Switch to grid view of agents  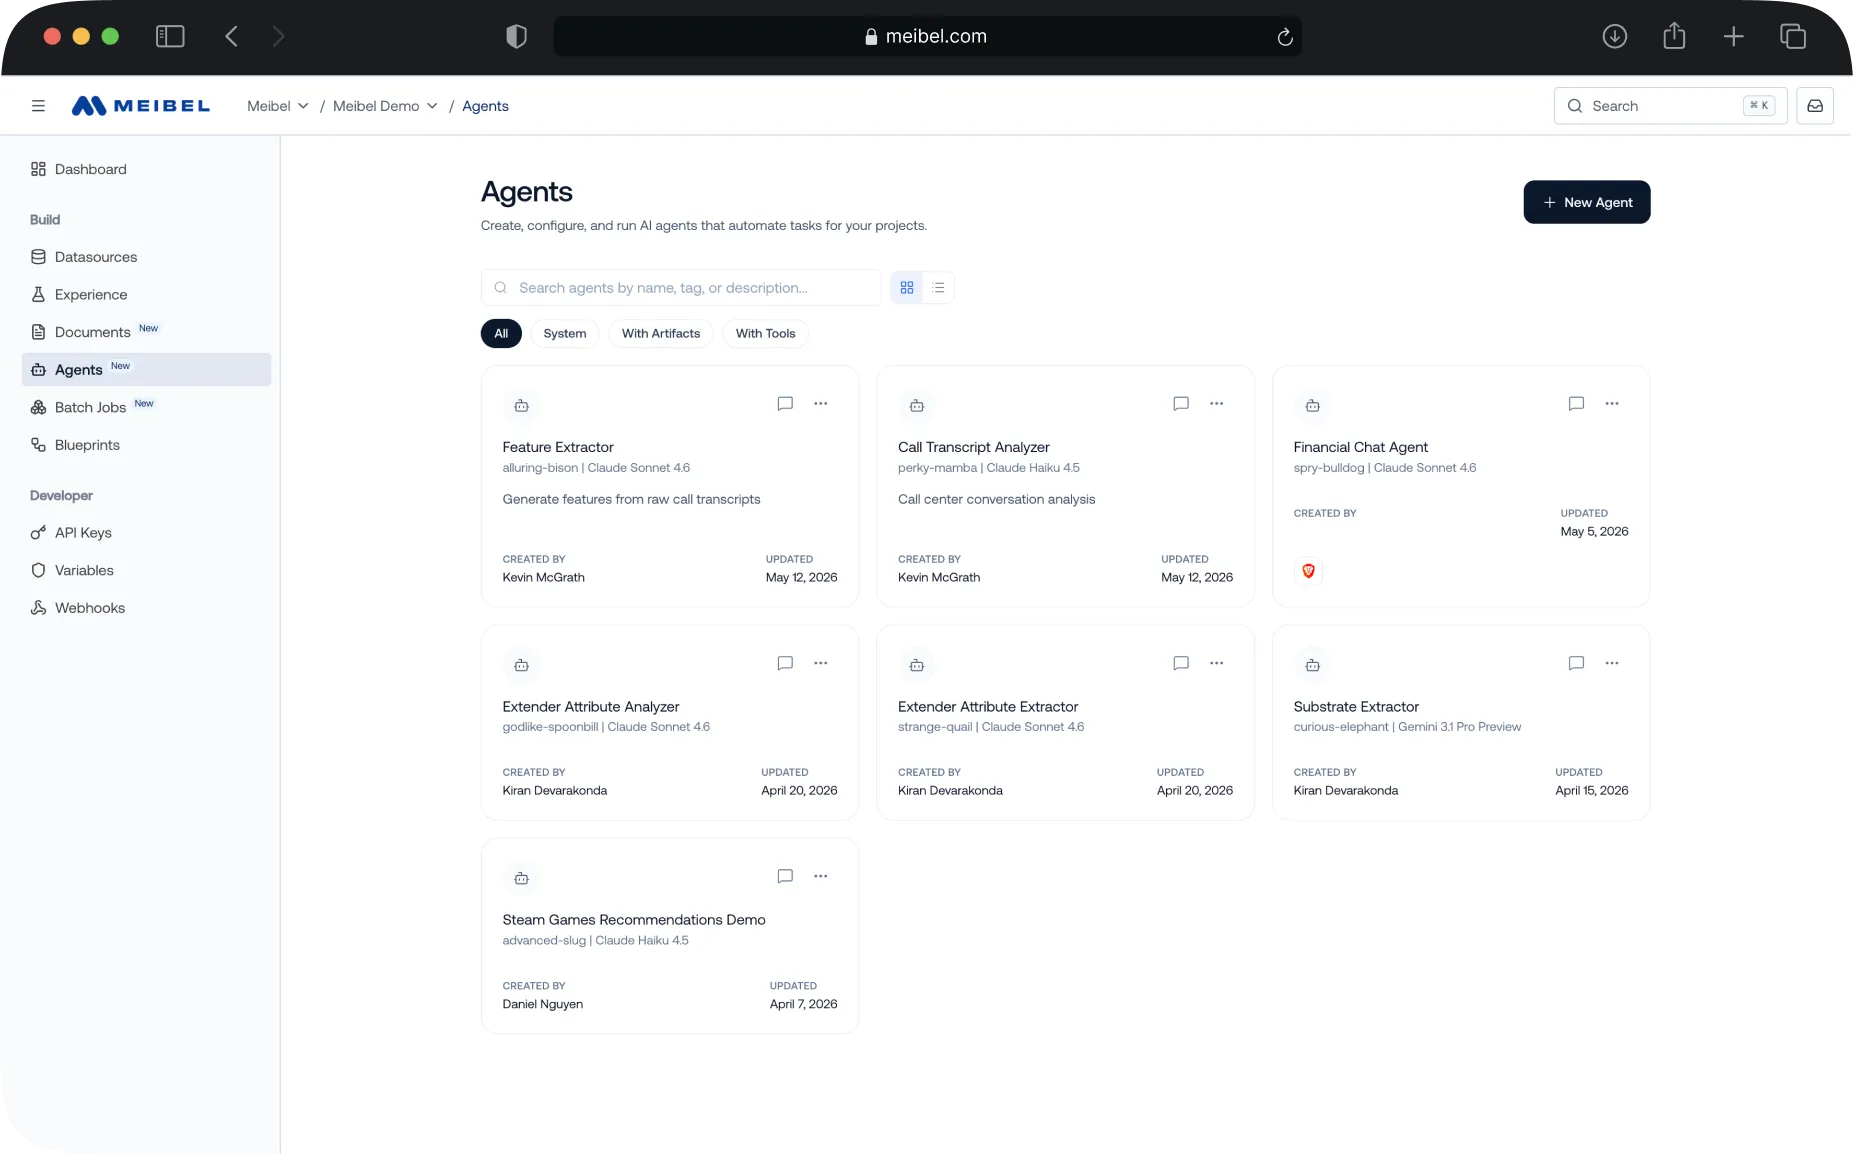[x=907, y=288]
